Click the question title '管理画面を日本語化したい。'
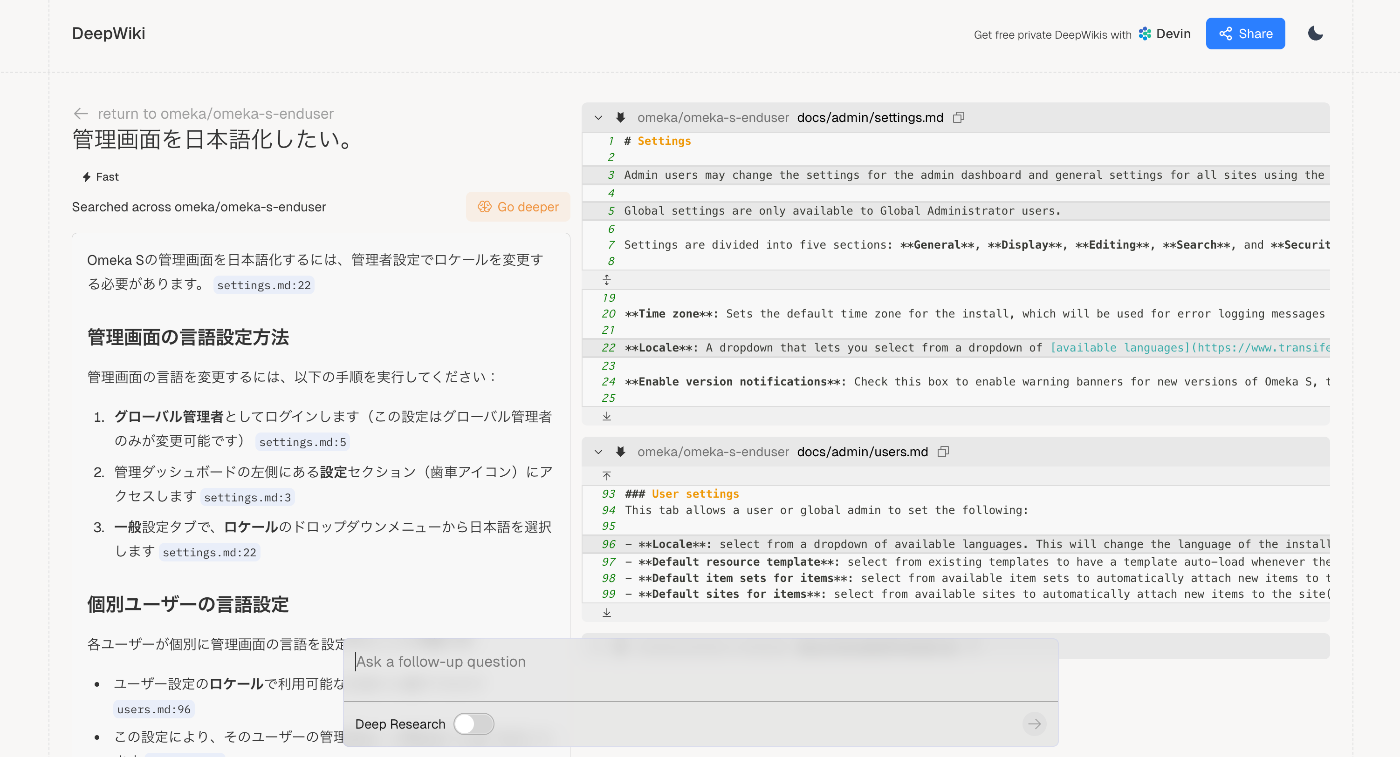The width and height of the screenshot is (1400, 757). click(214, 140)
